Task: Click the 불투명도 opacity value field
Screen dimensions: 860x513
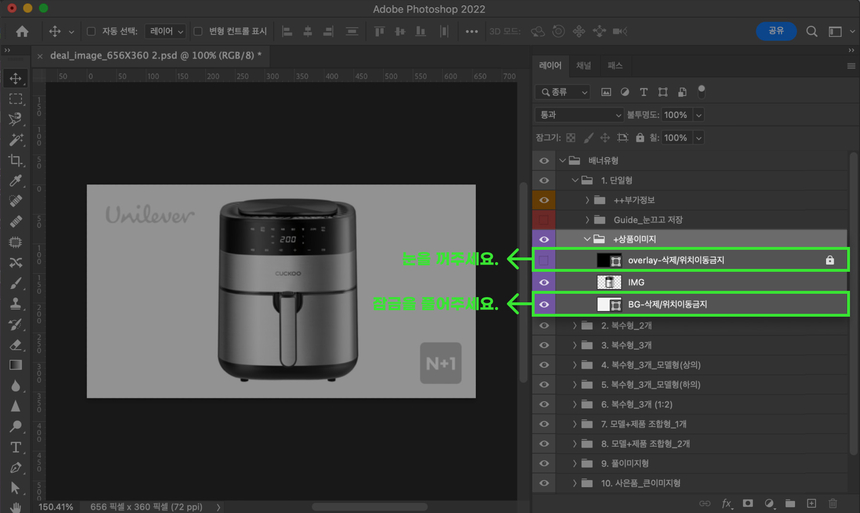Action: point(676,115)
